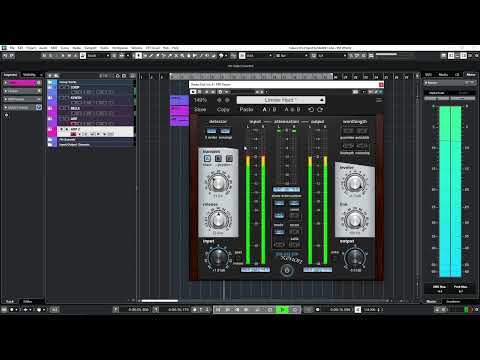Viewport: 480px width, 360px height.
Task: Show the left zone layout icon
Action: point(451,56)
